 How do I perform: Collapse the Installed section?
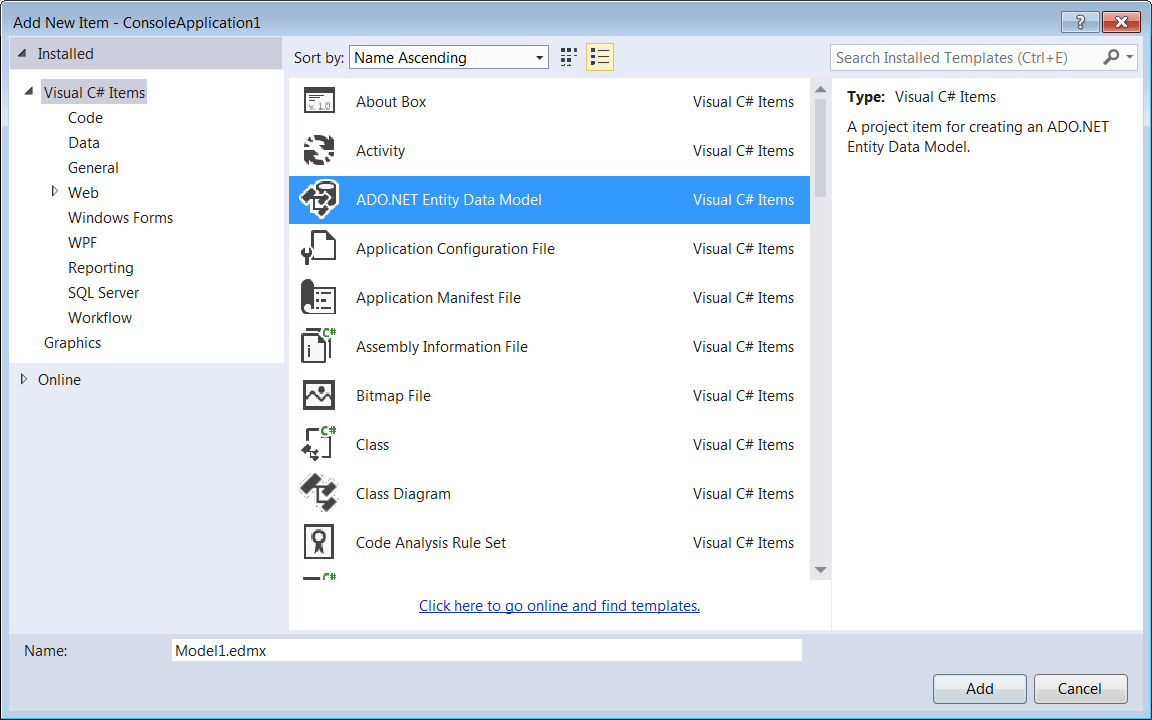click(22, 54)
